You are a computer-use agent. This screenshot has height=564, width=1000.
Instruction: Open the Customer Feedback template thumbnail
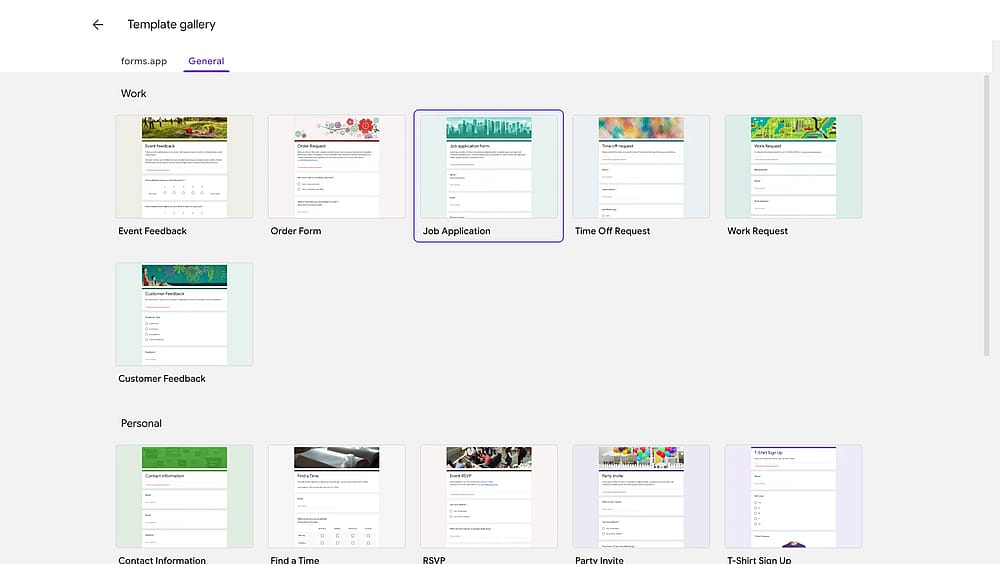coord(184,314)
